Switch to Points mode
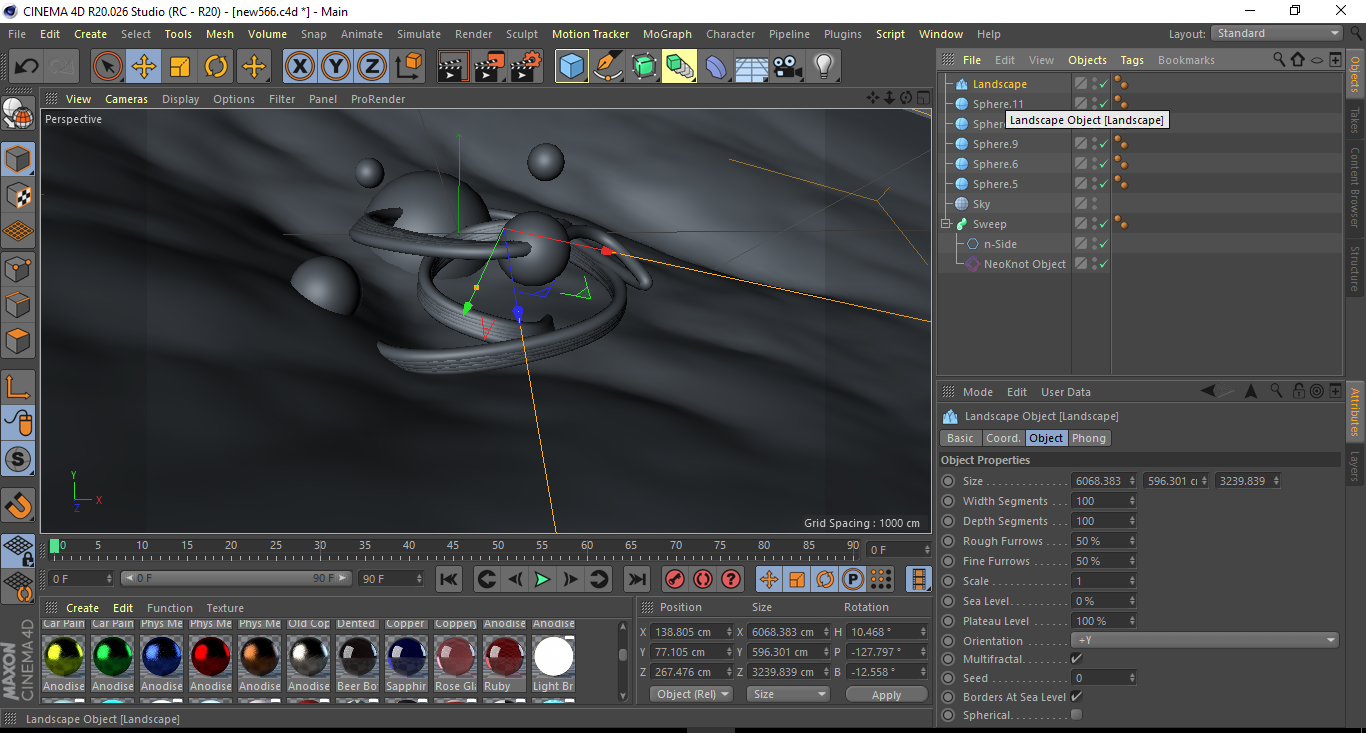Image resolution: width=1366 pixels, height=733 pixels. (18, 268)
